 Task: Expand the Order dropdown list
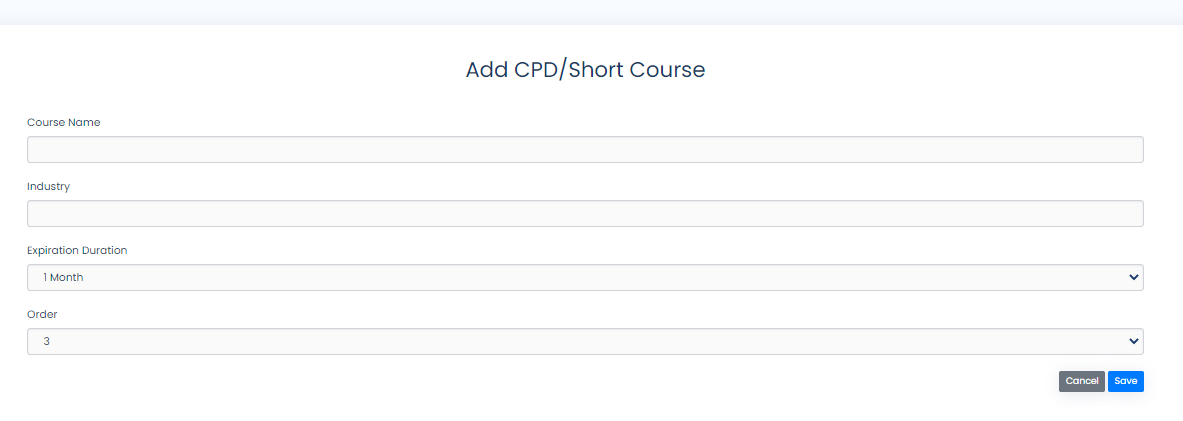(x=585, y=342)
